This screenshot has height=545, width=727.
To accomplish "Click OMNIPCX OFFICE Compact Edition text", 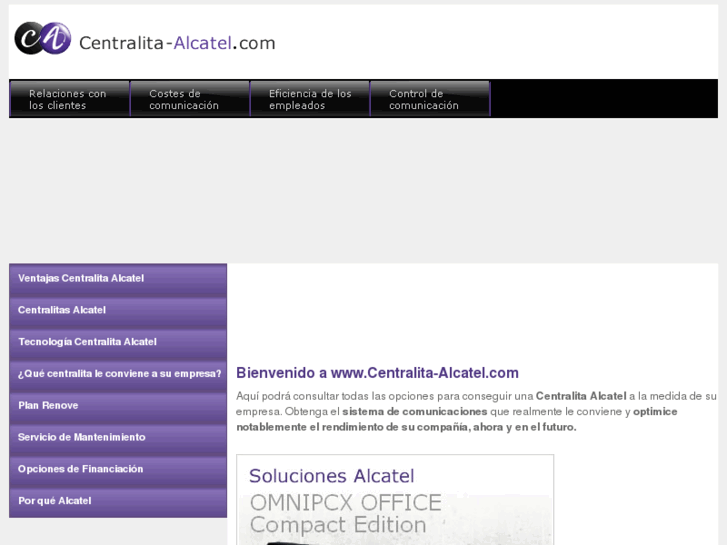I will [x=345, y=513].
